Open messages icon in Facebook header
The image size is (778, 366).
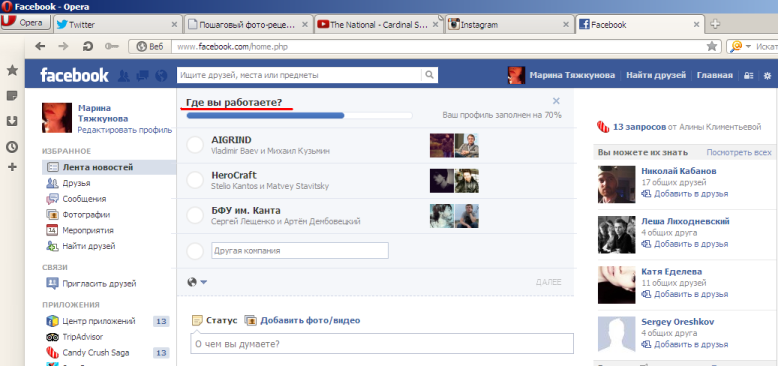(142, 76)
